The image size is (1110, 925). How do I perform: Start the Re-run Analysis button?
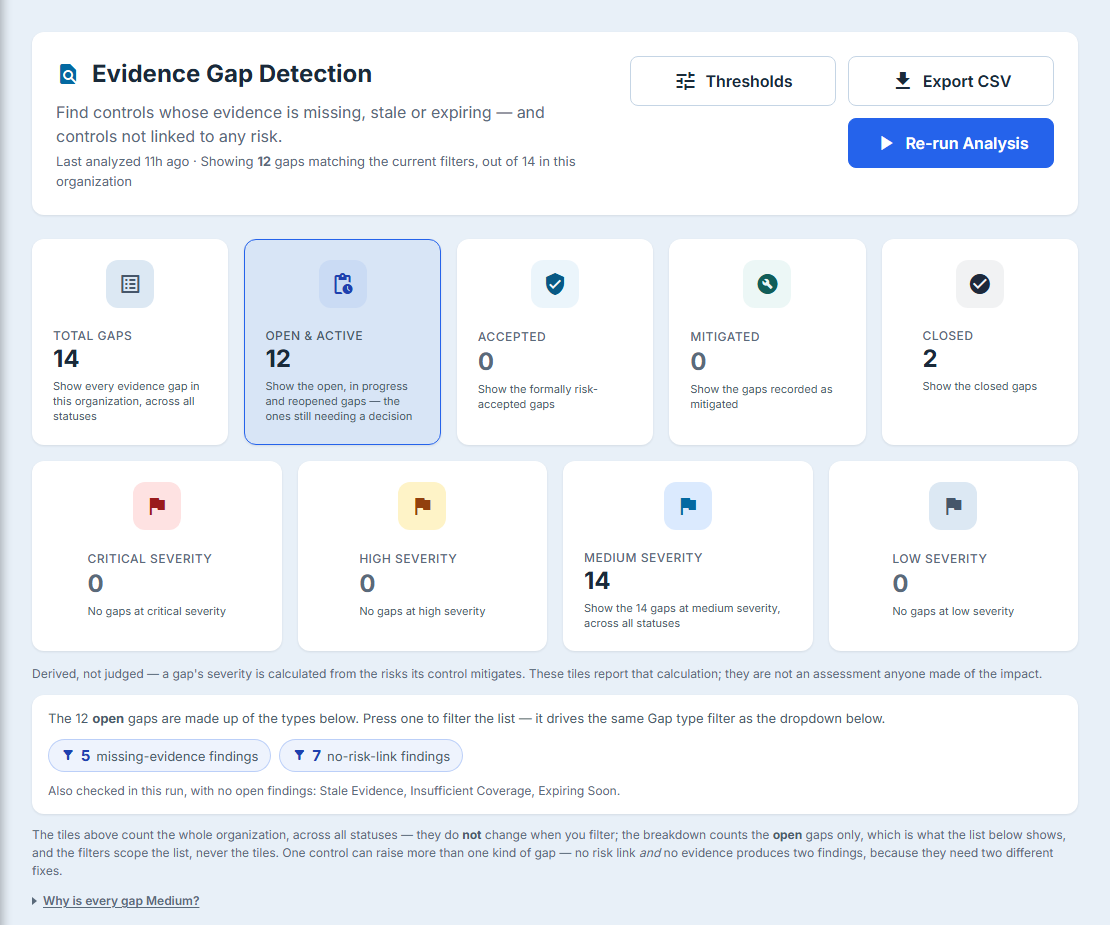pyautogui.click(x=951, y=143)
